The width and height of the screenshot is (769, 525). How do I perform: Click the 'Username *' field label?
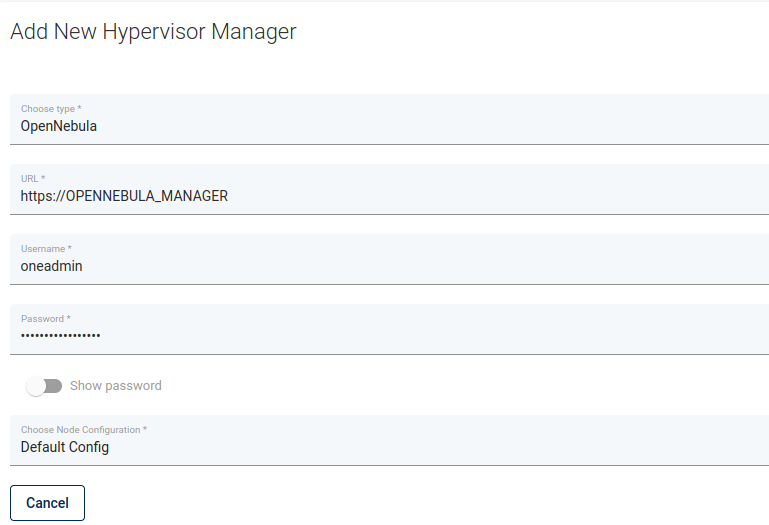coord(46,248)
